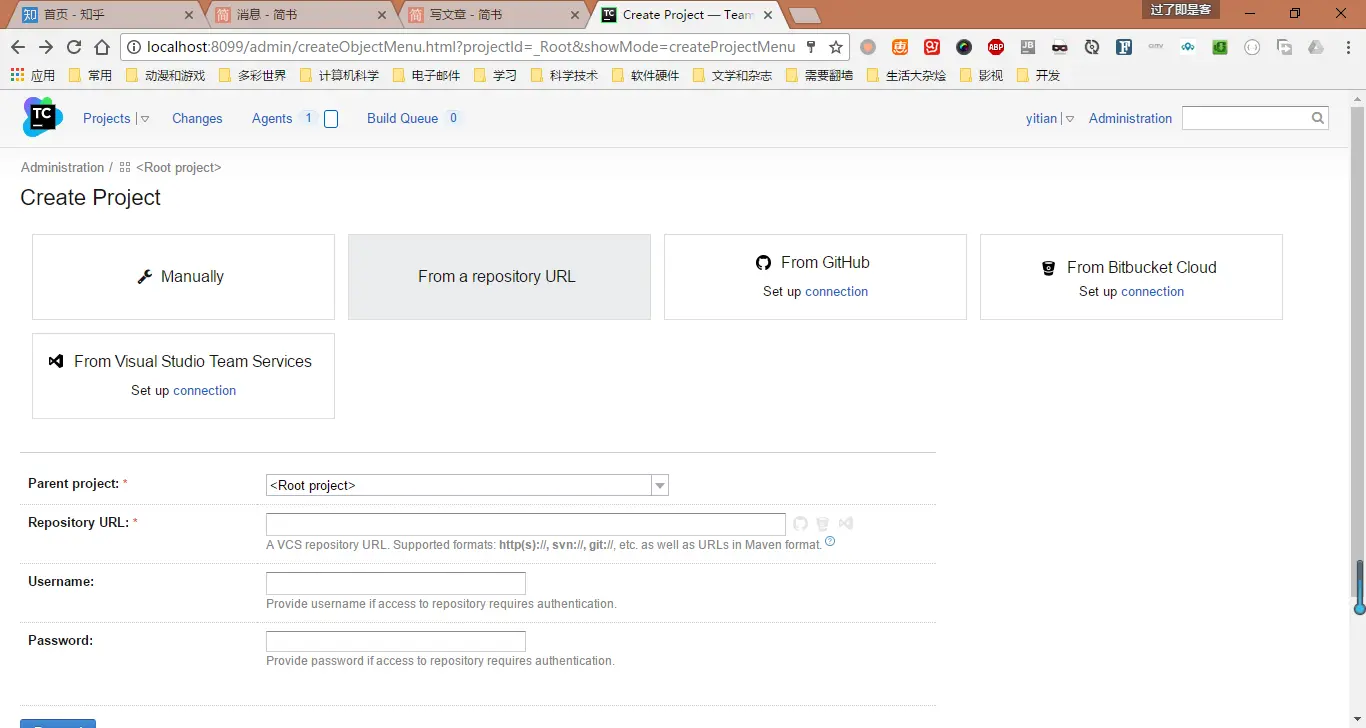Reload the page with the browser refresh icon
1366x728 pixels.
tap(74, 47)
